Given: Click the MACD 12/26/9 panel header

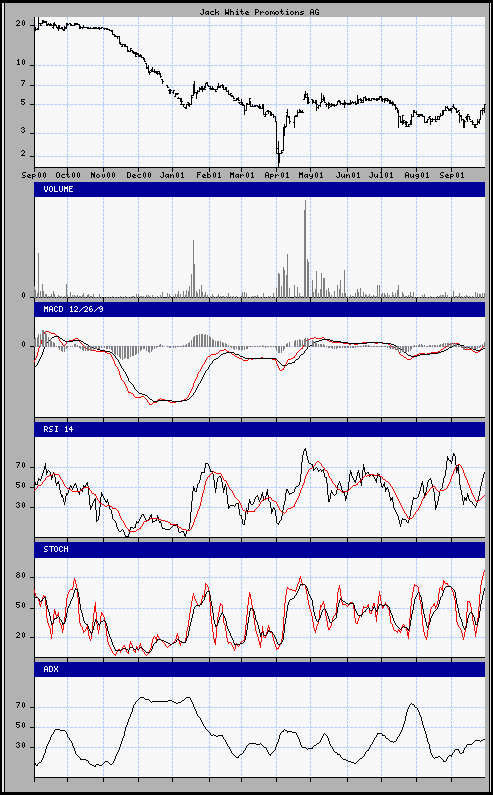Looking at the screenshot, I should pyautogui.click(x=260, y=309).
